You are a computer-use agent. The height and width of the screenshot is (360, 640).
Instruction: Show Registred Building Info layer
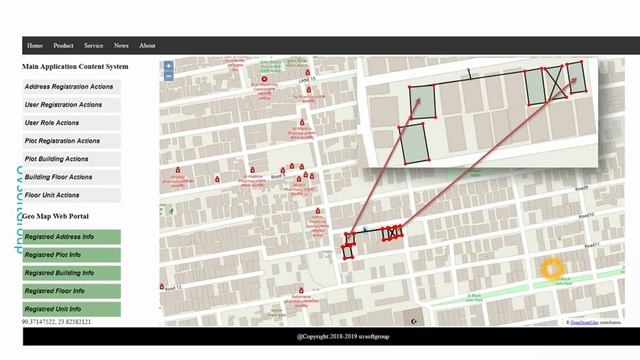pyautogui.click(x=71, y=273)
